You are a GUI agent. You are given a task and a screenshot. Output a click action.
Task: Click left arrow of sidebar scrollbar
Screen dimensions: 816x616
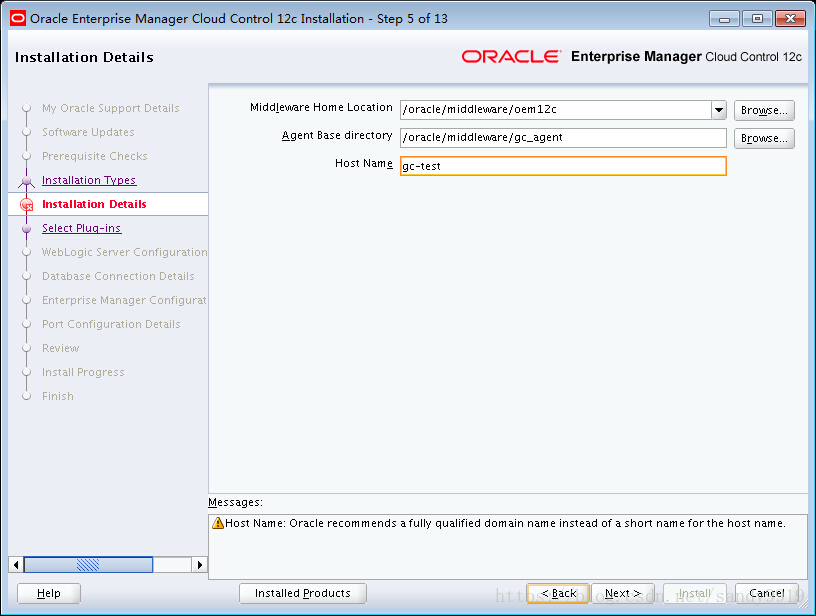[16, 564]
